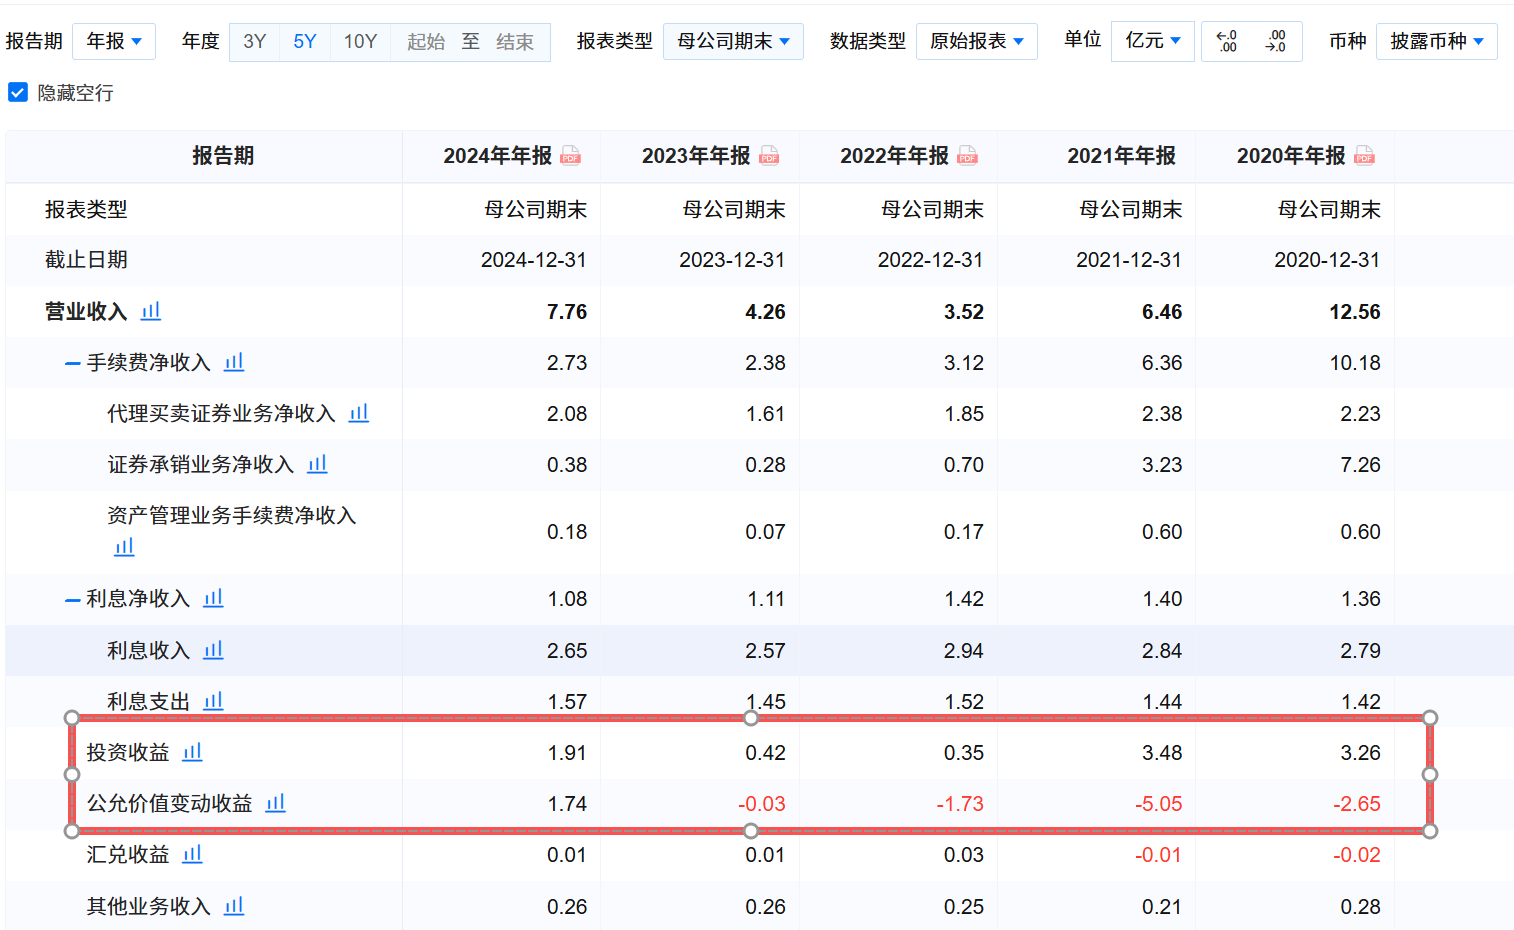Download the 2020年年报 PDF

click(x=1363, y=155)
